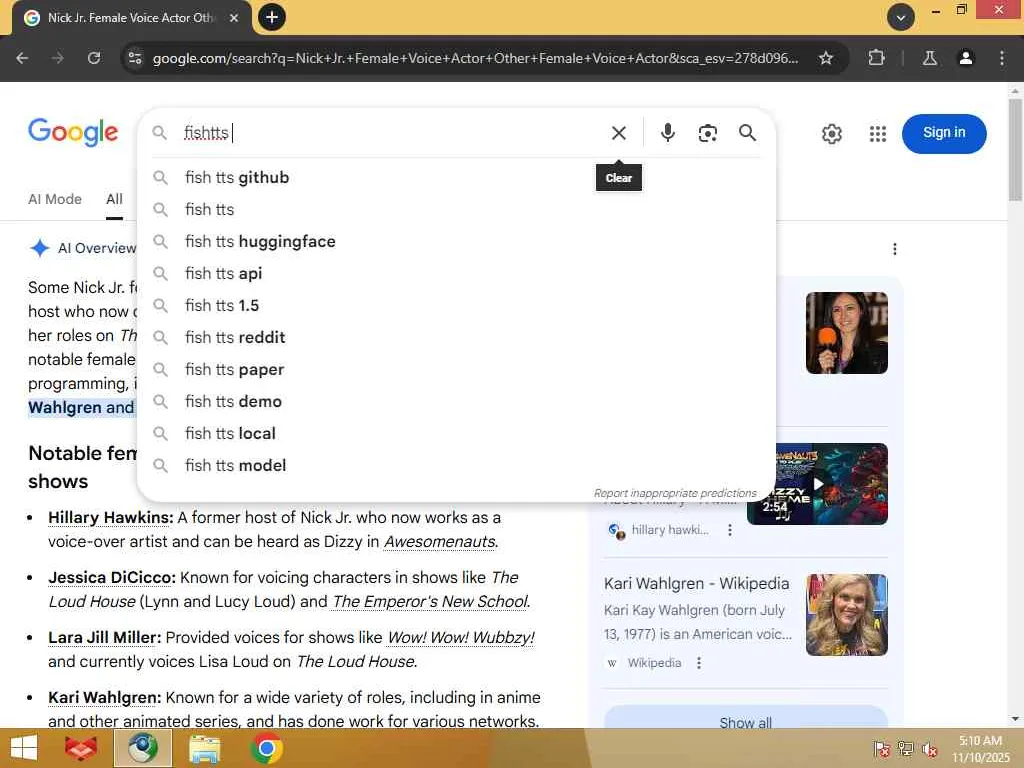1024x768 pixels.
Task: Start voice search with the microphone icon
Action: coord(667,133)
